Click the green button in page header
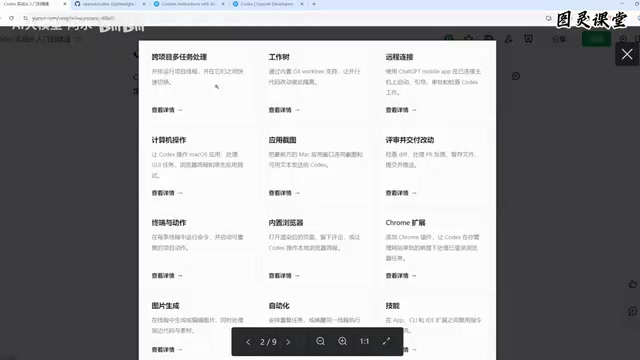The height and width of the screenshot is (360, 640). pyautogui.click(x=596, y=39)
